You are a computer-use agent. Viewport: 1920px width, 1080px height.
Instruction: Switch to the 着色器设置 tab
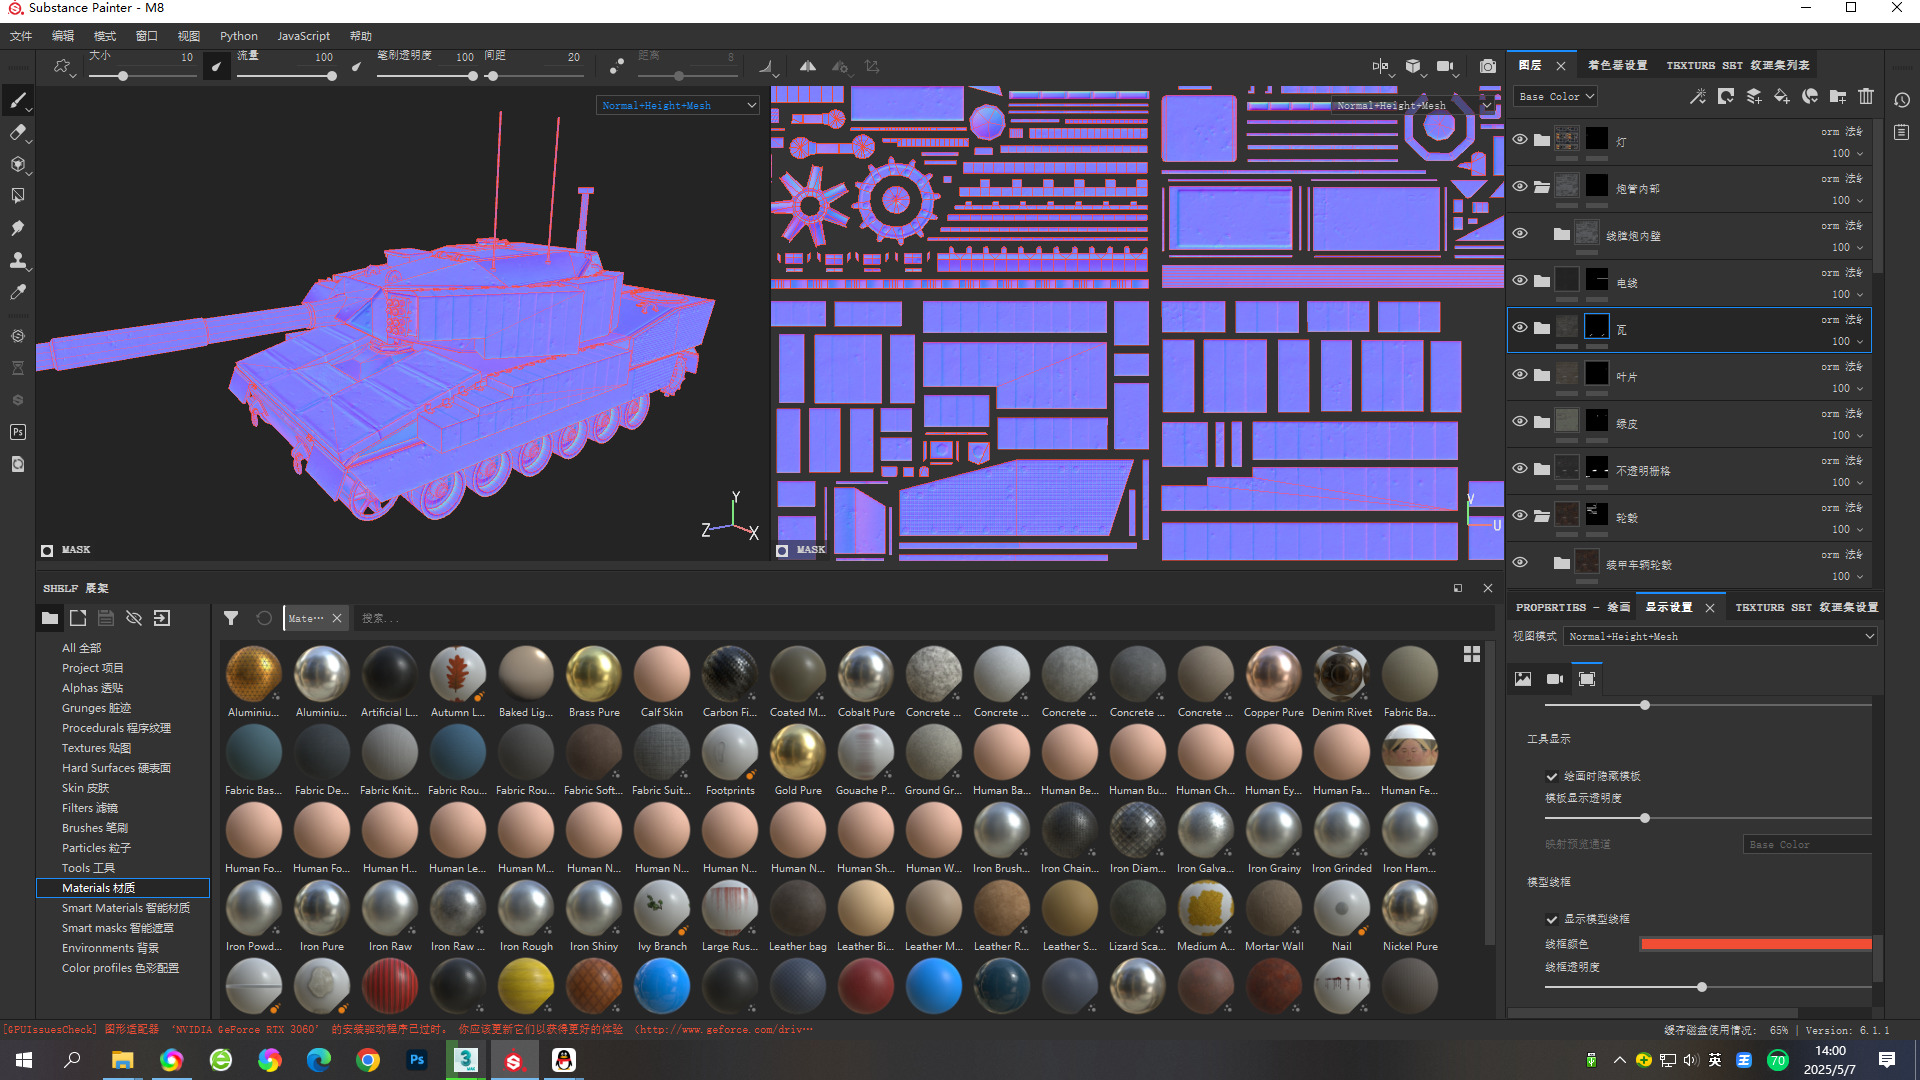pos(1617,65)
